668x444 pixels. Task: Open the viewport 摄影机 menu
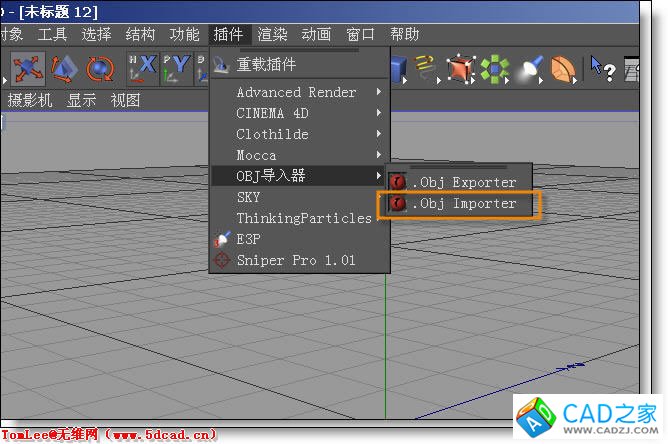(x=30, y=101)
